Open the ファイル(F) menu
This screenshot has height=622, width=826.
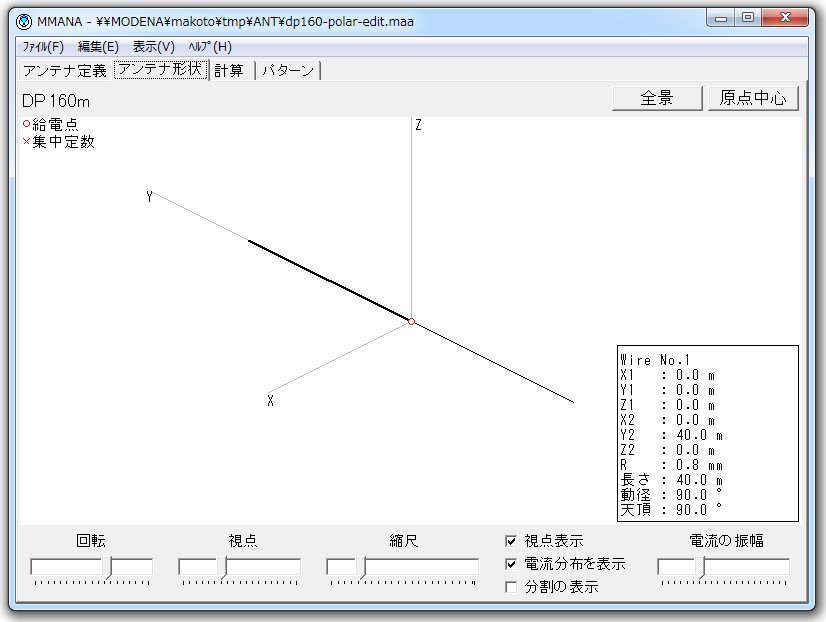coord(43,47)
